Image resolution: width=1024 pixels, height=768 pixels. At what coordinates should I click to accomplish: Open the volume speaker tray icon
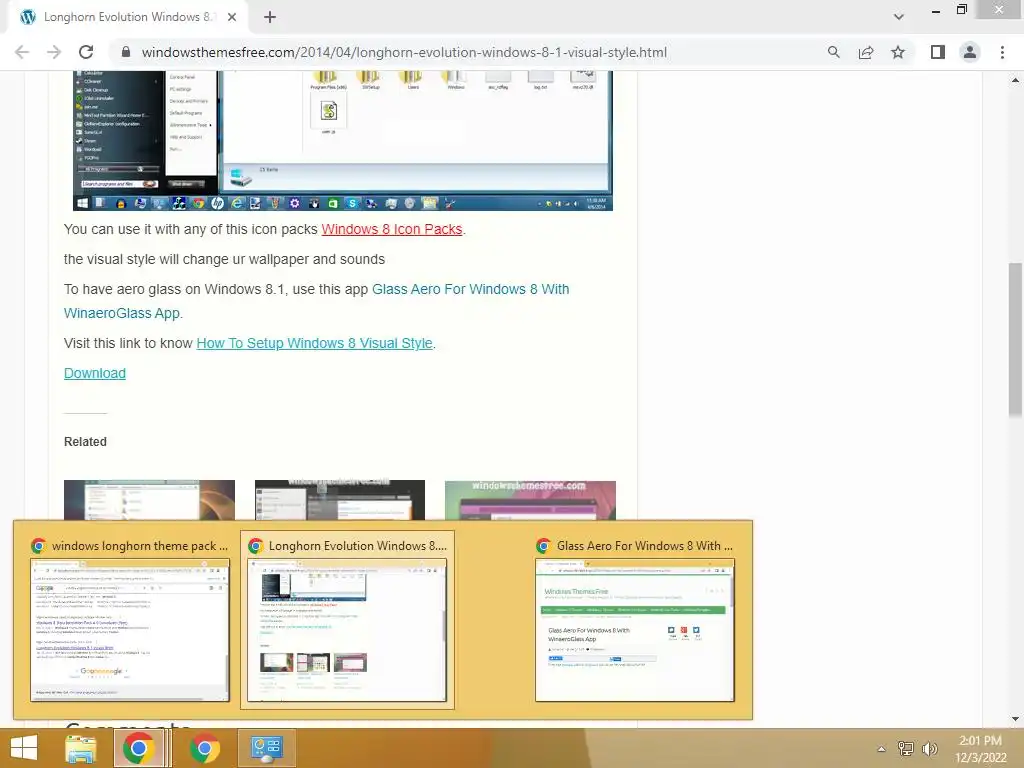tap(929, 749)
